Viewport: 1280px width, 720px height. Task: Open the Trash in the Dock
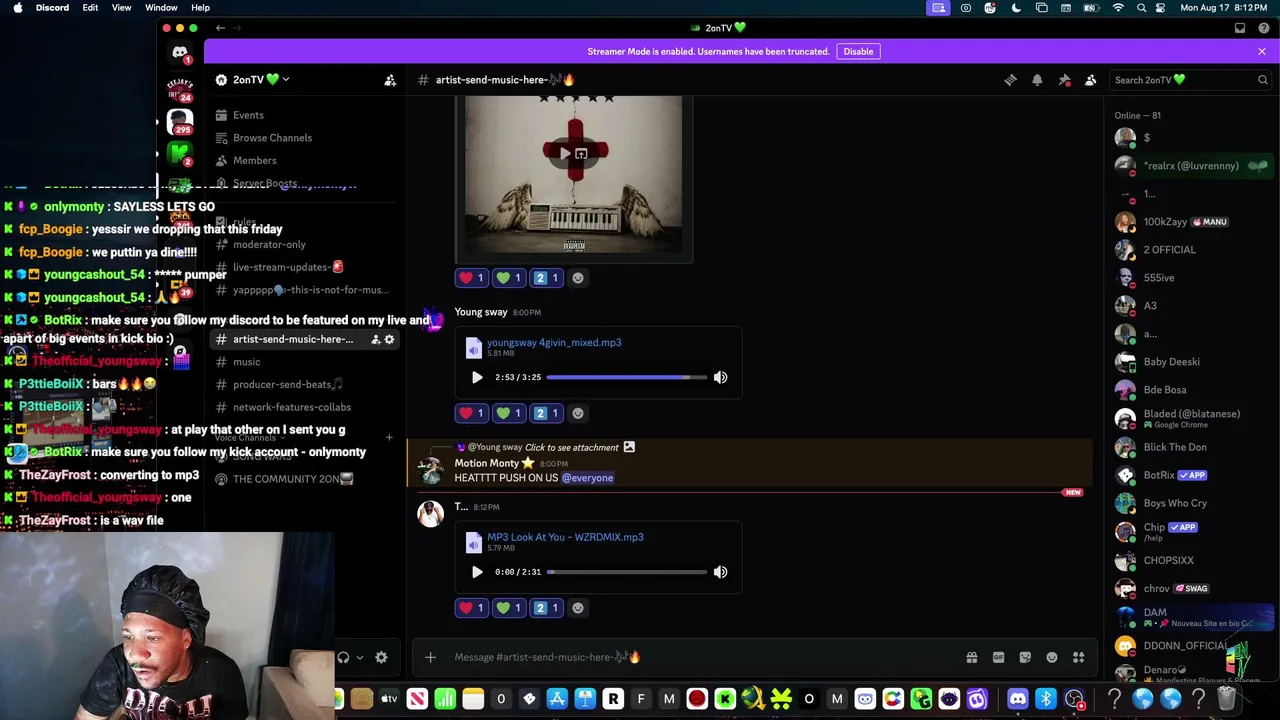click(x=1227, y=699)
